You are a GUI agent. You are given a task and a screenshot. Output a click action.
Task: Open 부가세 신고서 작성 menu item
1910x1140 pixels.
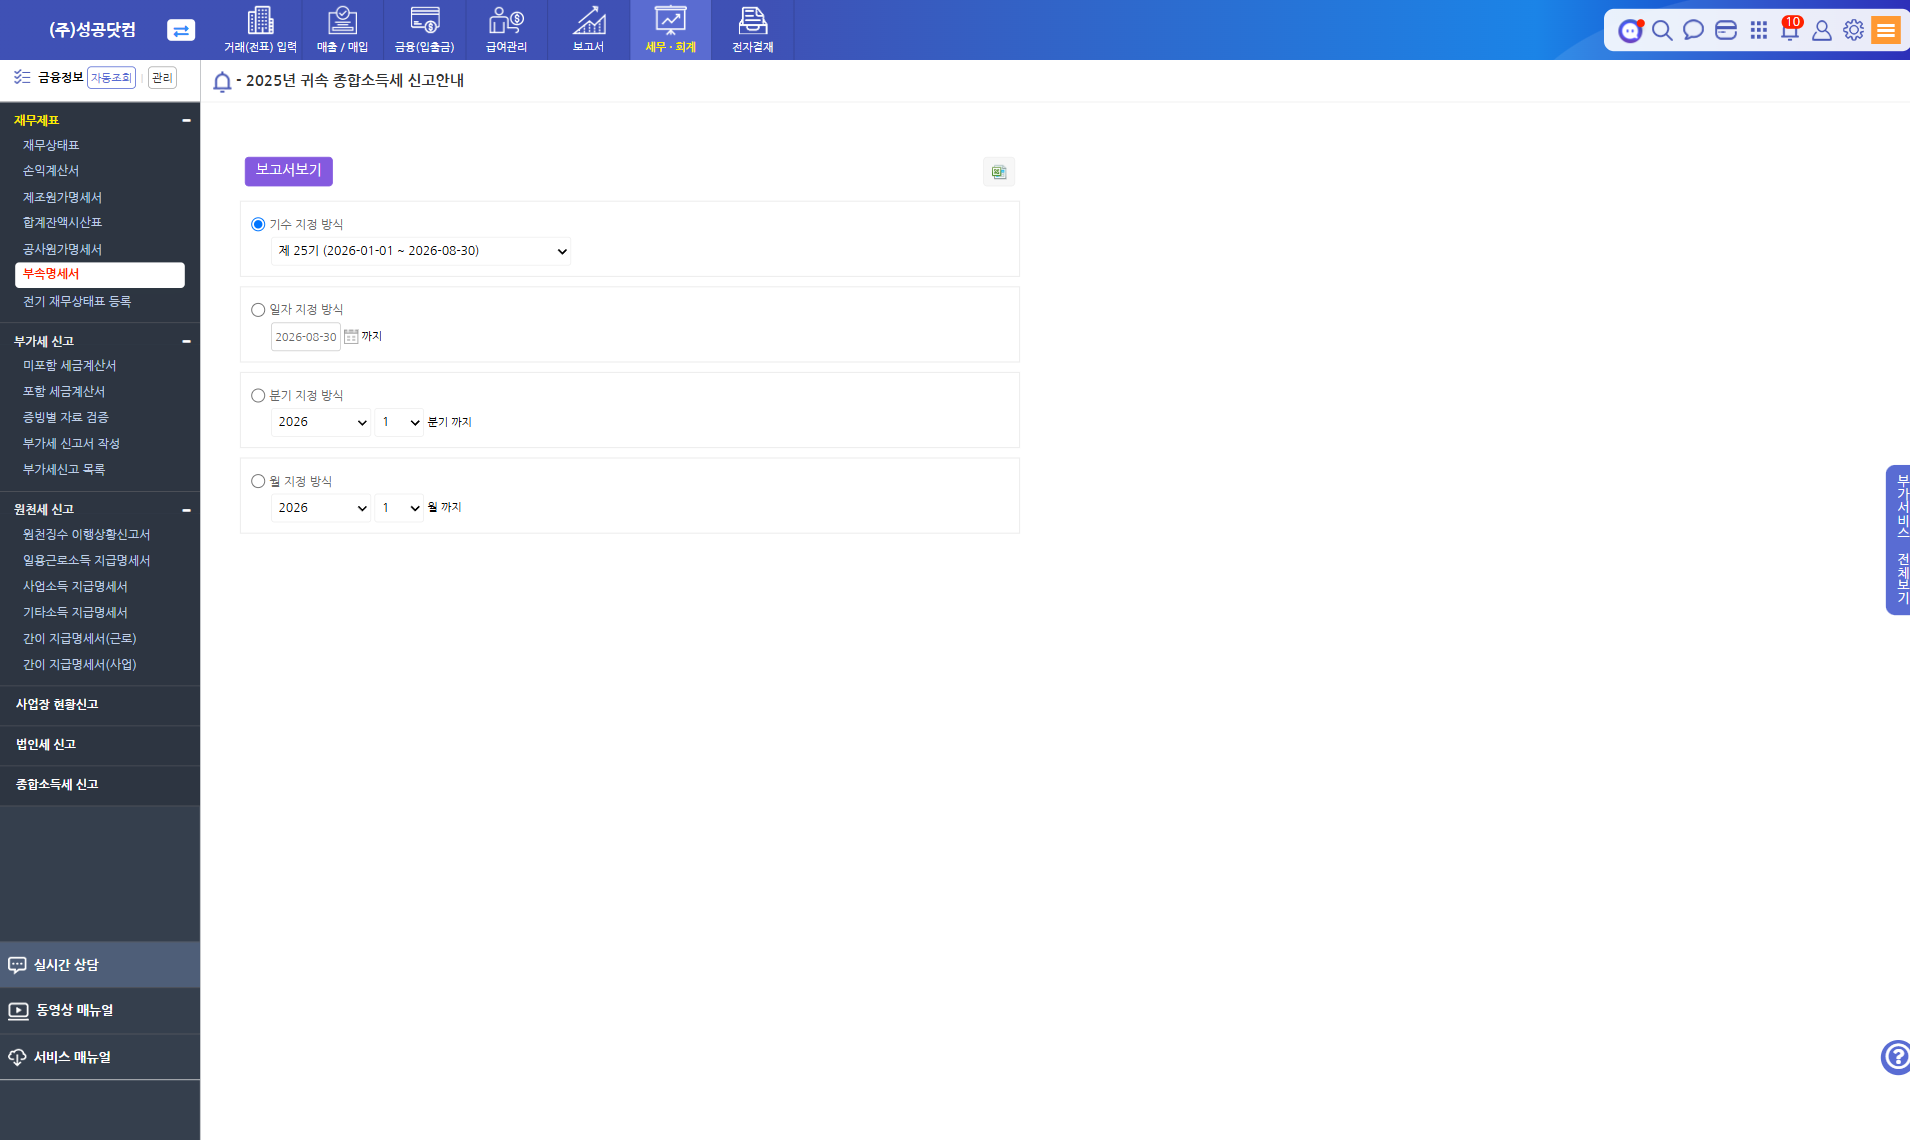(71, 444)
